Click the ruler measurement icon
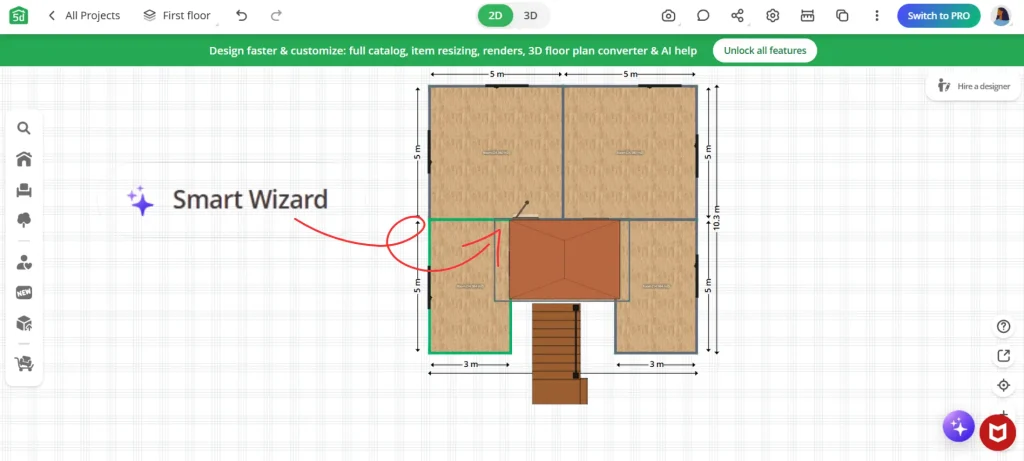This screenshot has height=461, width=1024. point(808,16)
